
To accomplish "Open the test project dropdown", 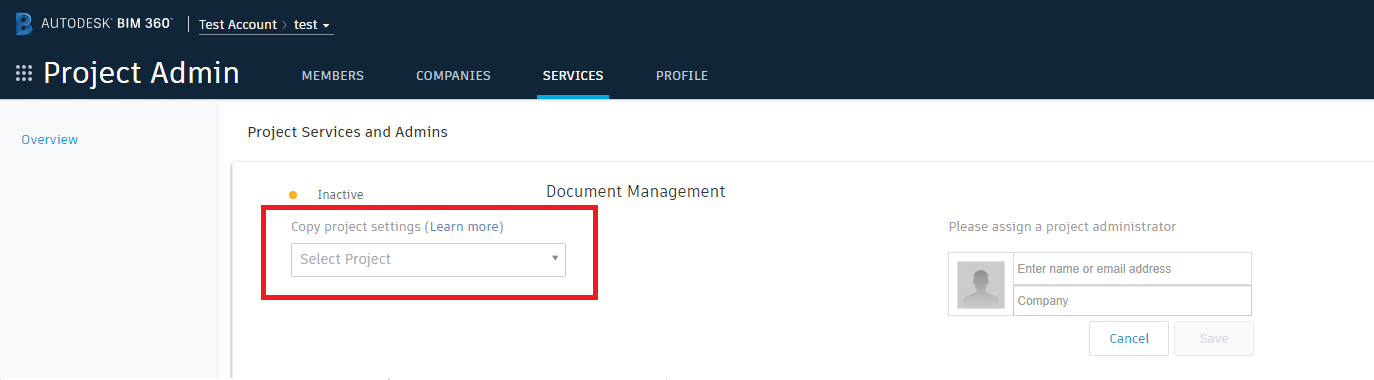I will coord(312,25).
